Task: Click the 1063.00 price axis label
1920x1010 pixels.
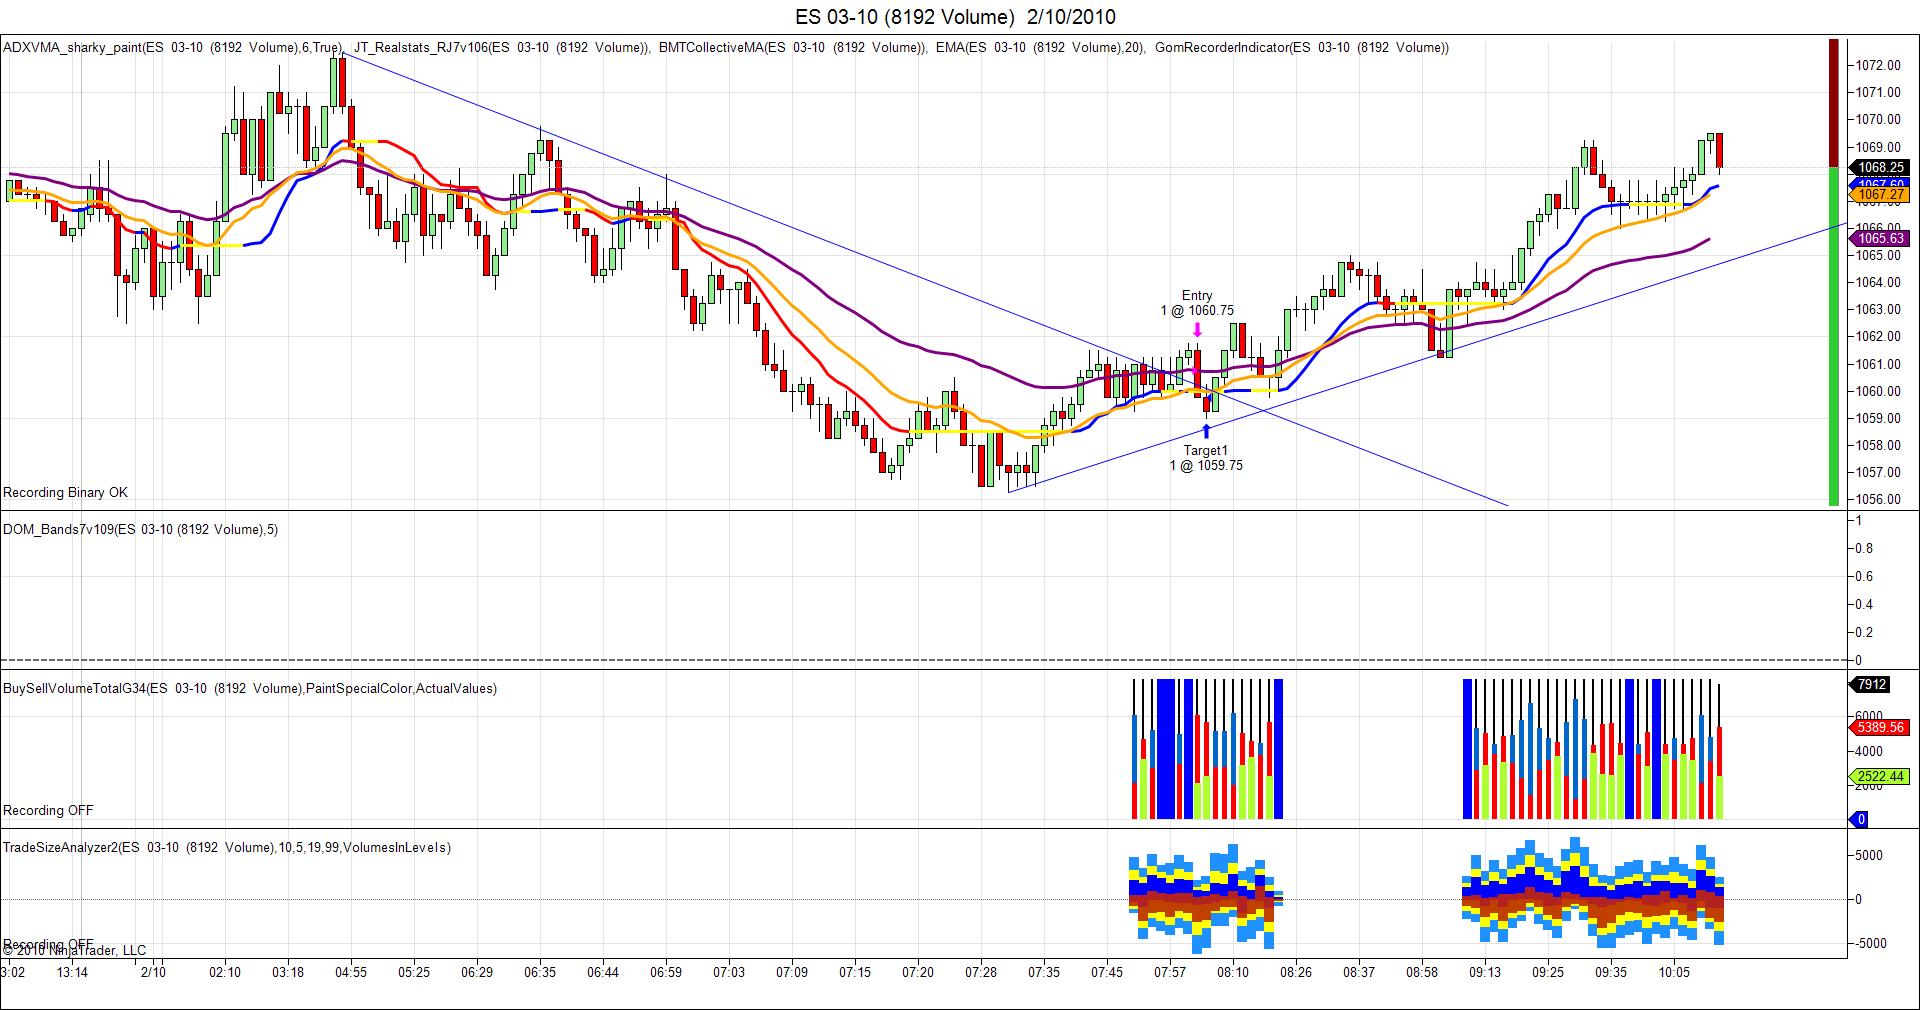Action: [1878, 309]
